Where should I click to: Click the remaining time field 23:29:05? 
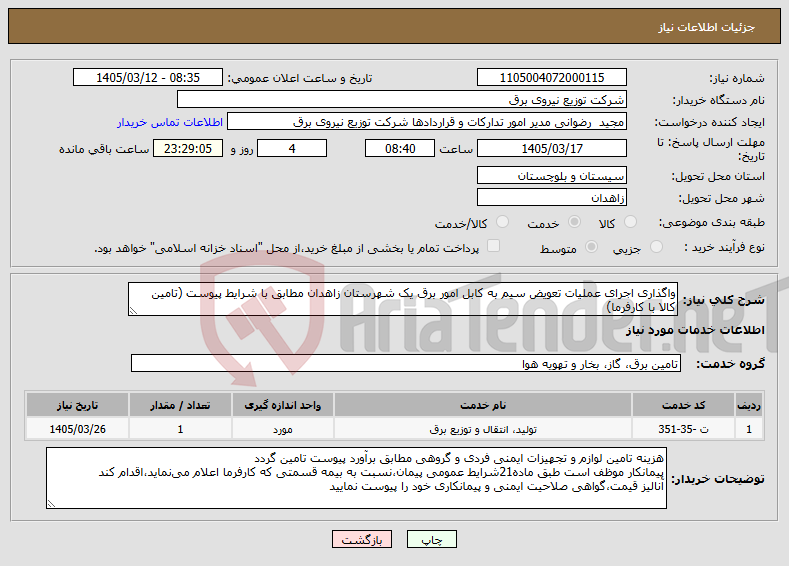[x=188, y=148]
